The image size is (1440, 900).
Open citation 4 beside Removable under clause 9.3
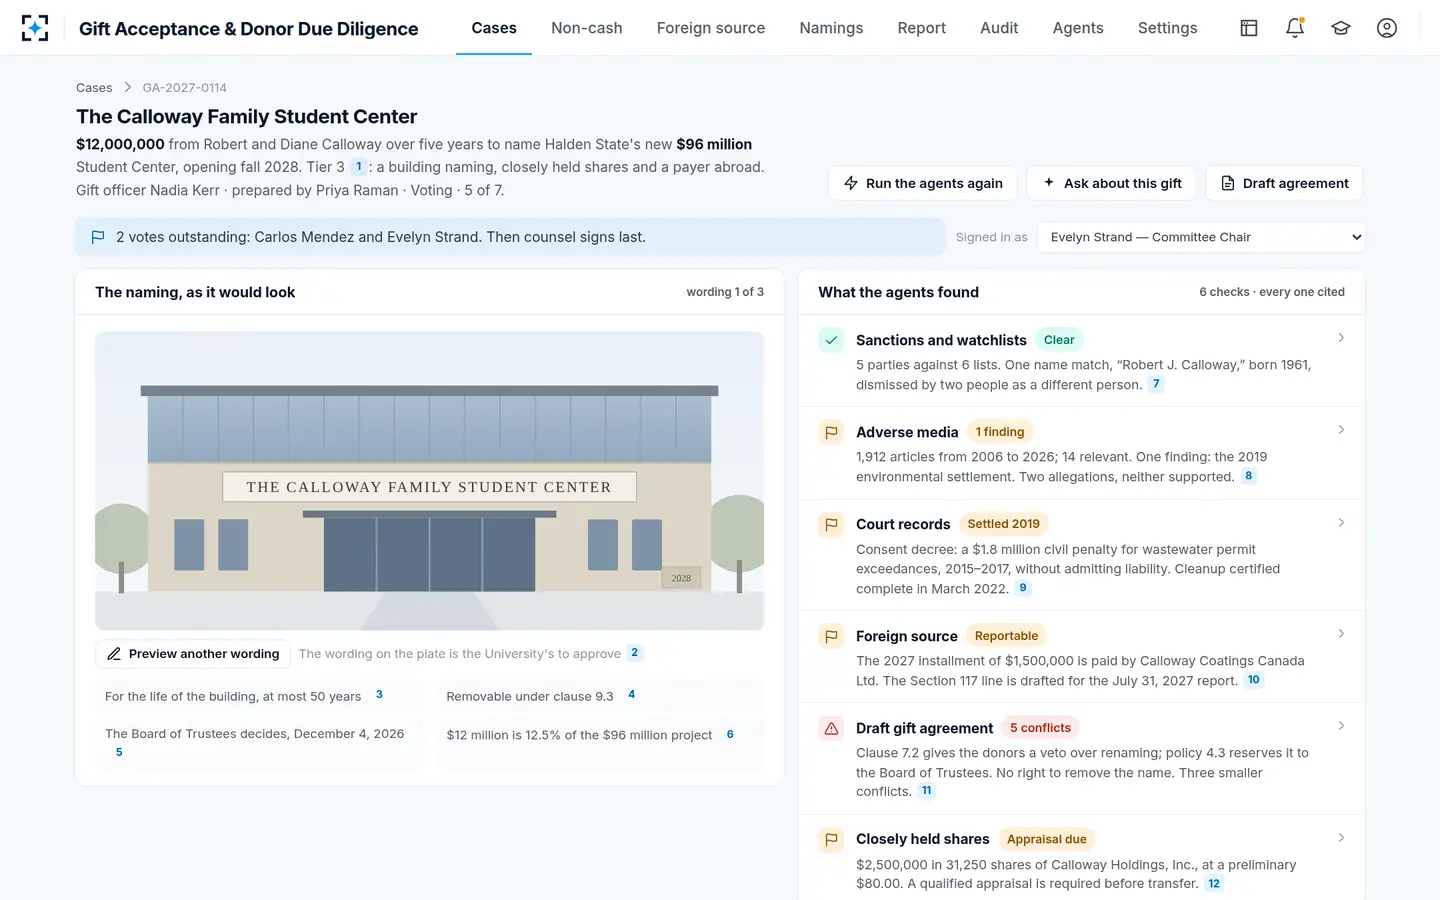coord(631,695)
